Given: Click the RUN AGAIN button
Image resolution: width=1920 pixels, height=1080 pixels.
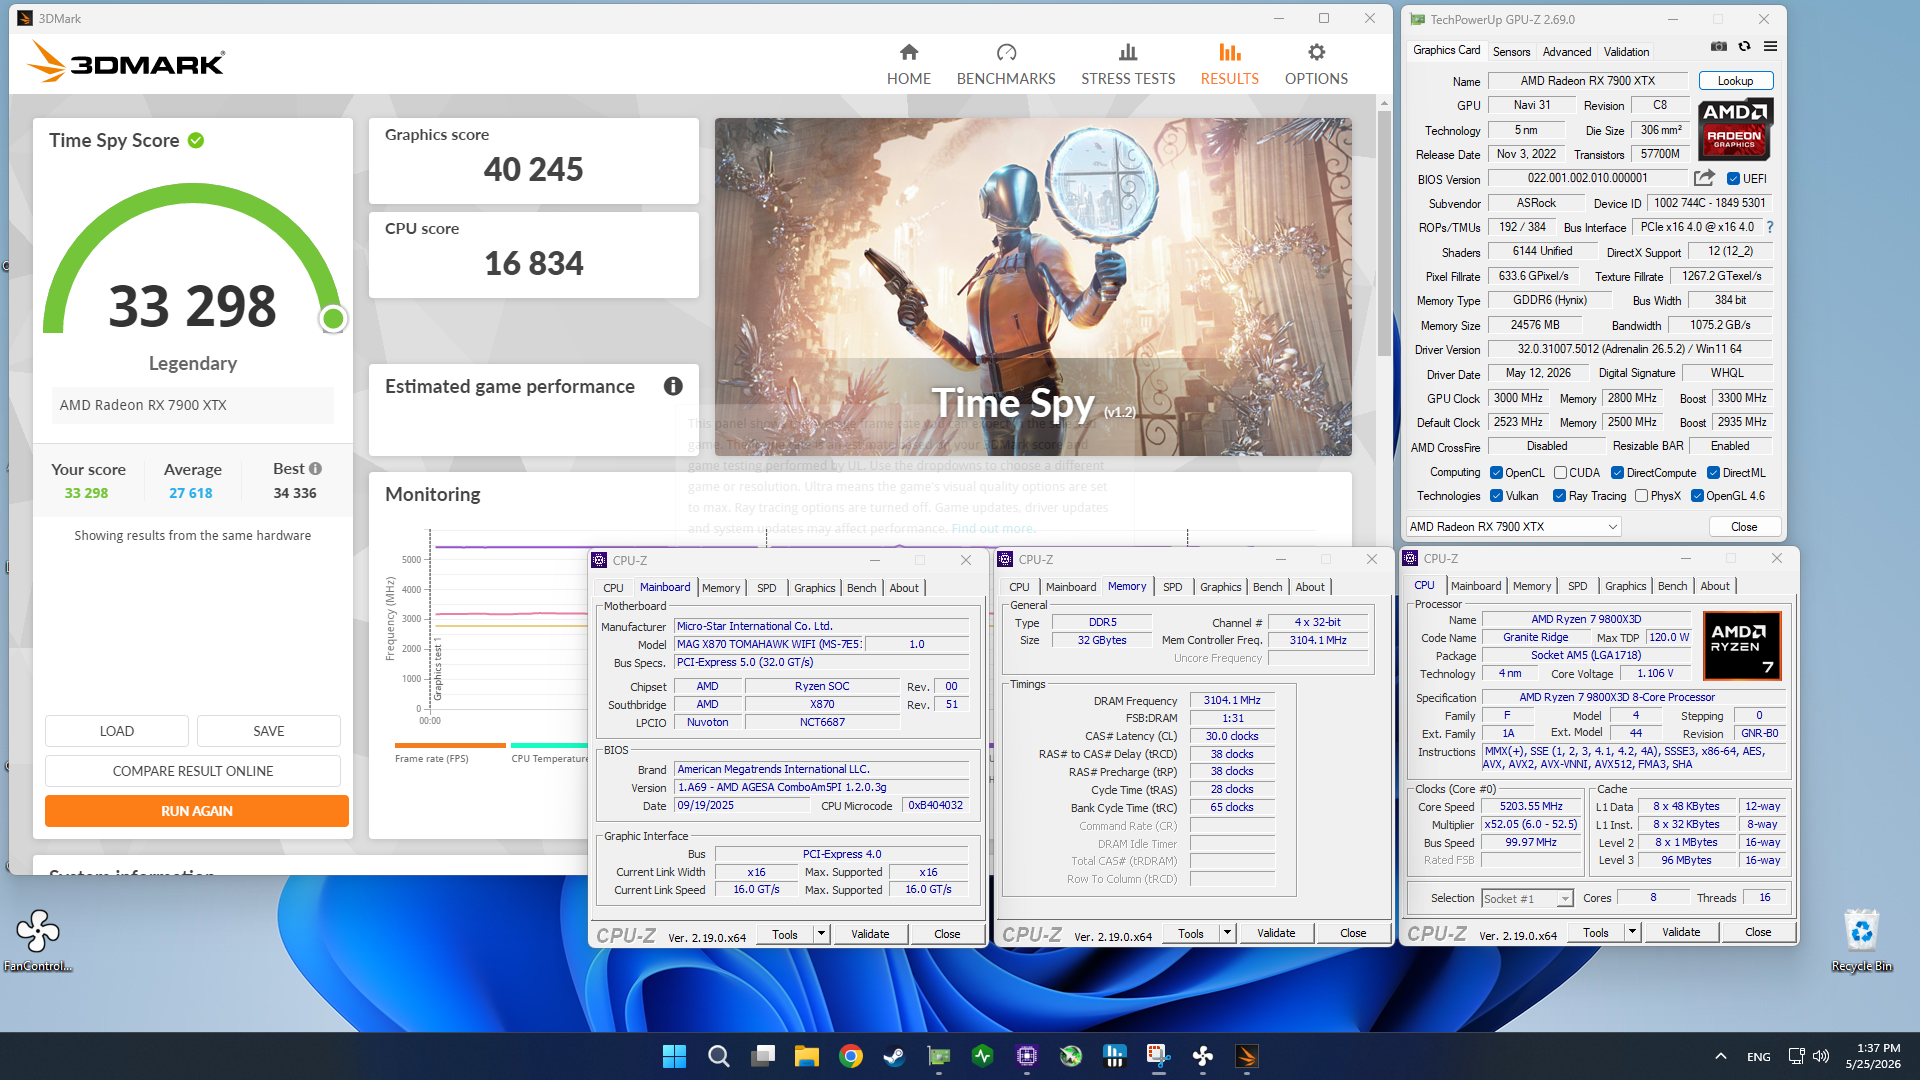Looking at the screenshot, I should click(197, 811).
